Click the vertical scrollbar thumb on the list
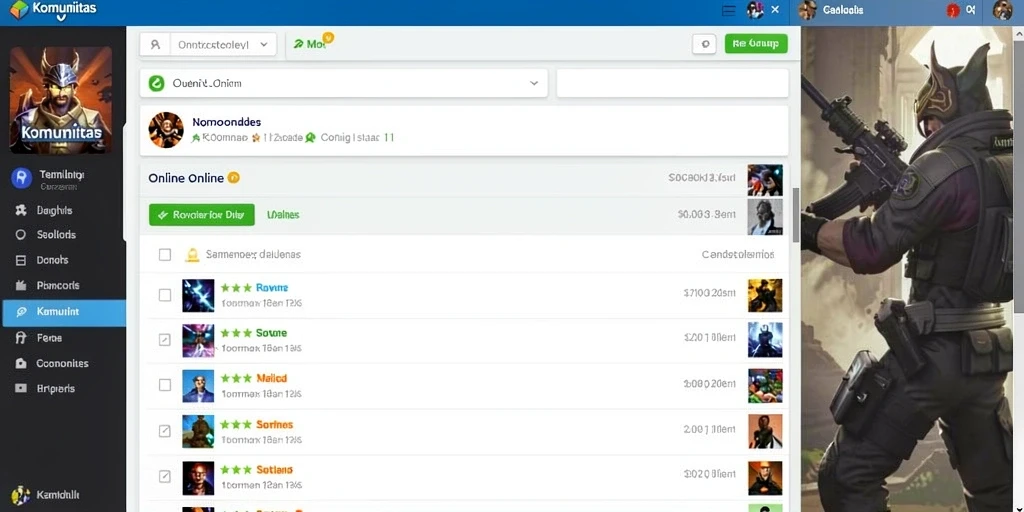 (795, 216)
